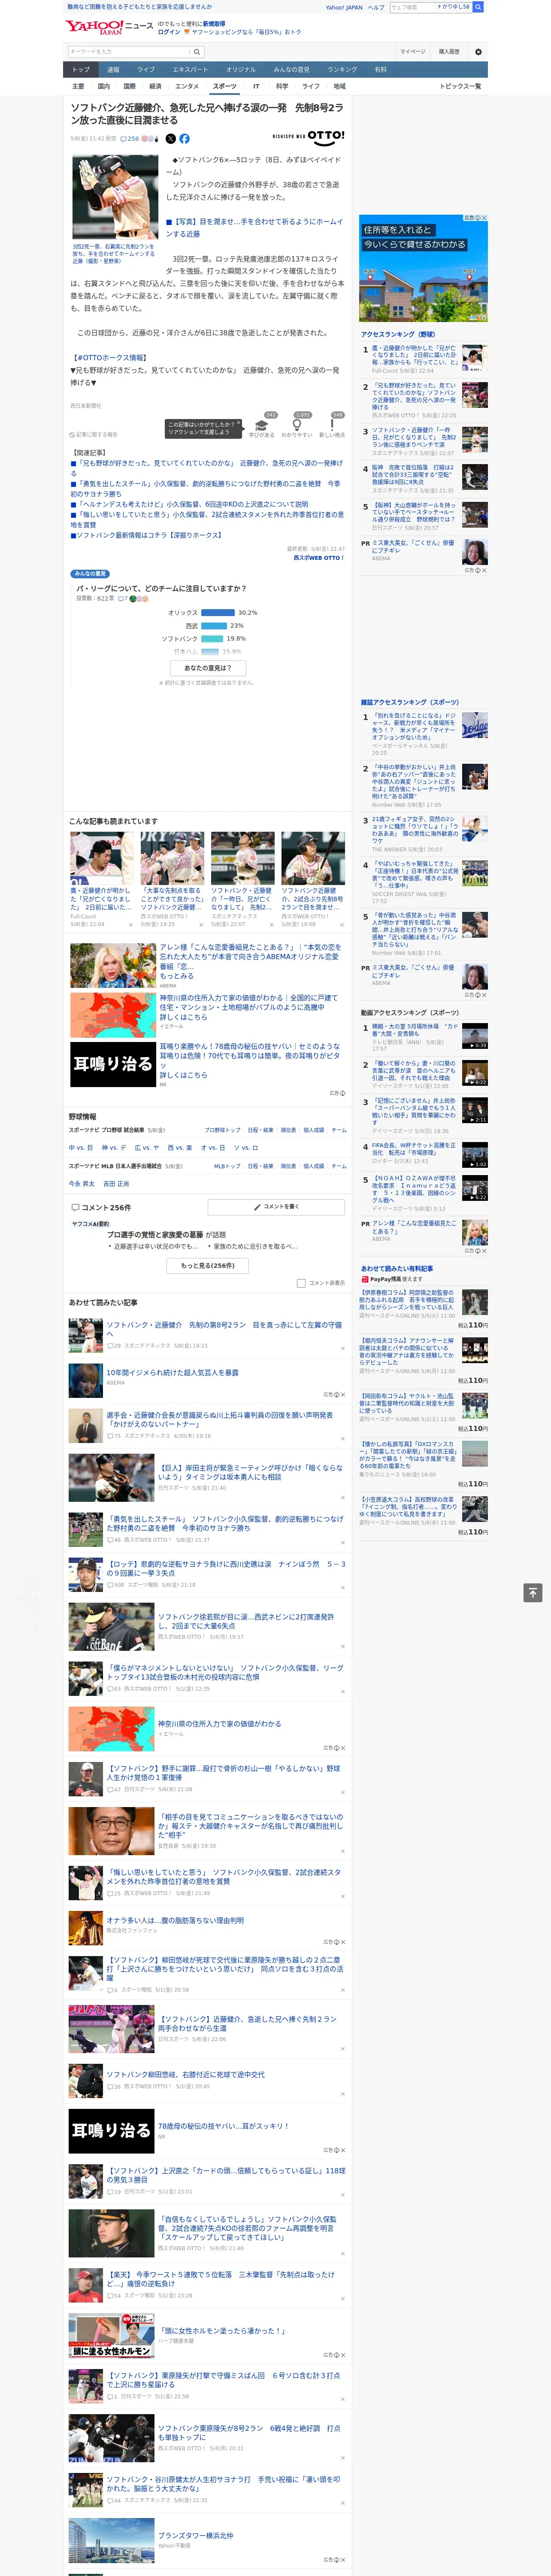
Task: Select the 速報 navigation tab
Action: coord(113,70)
